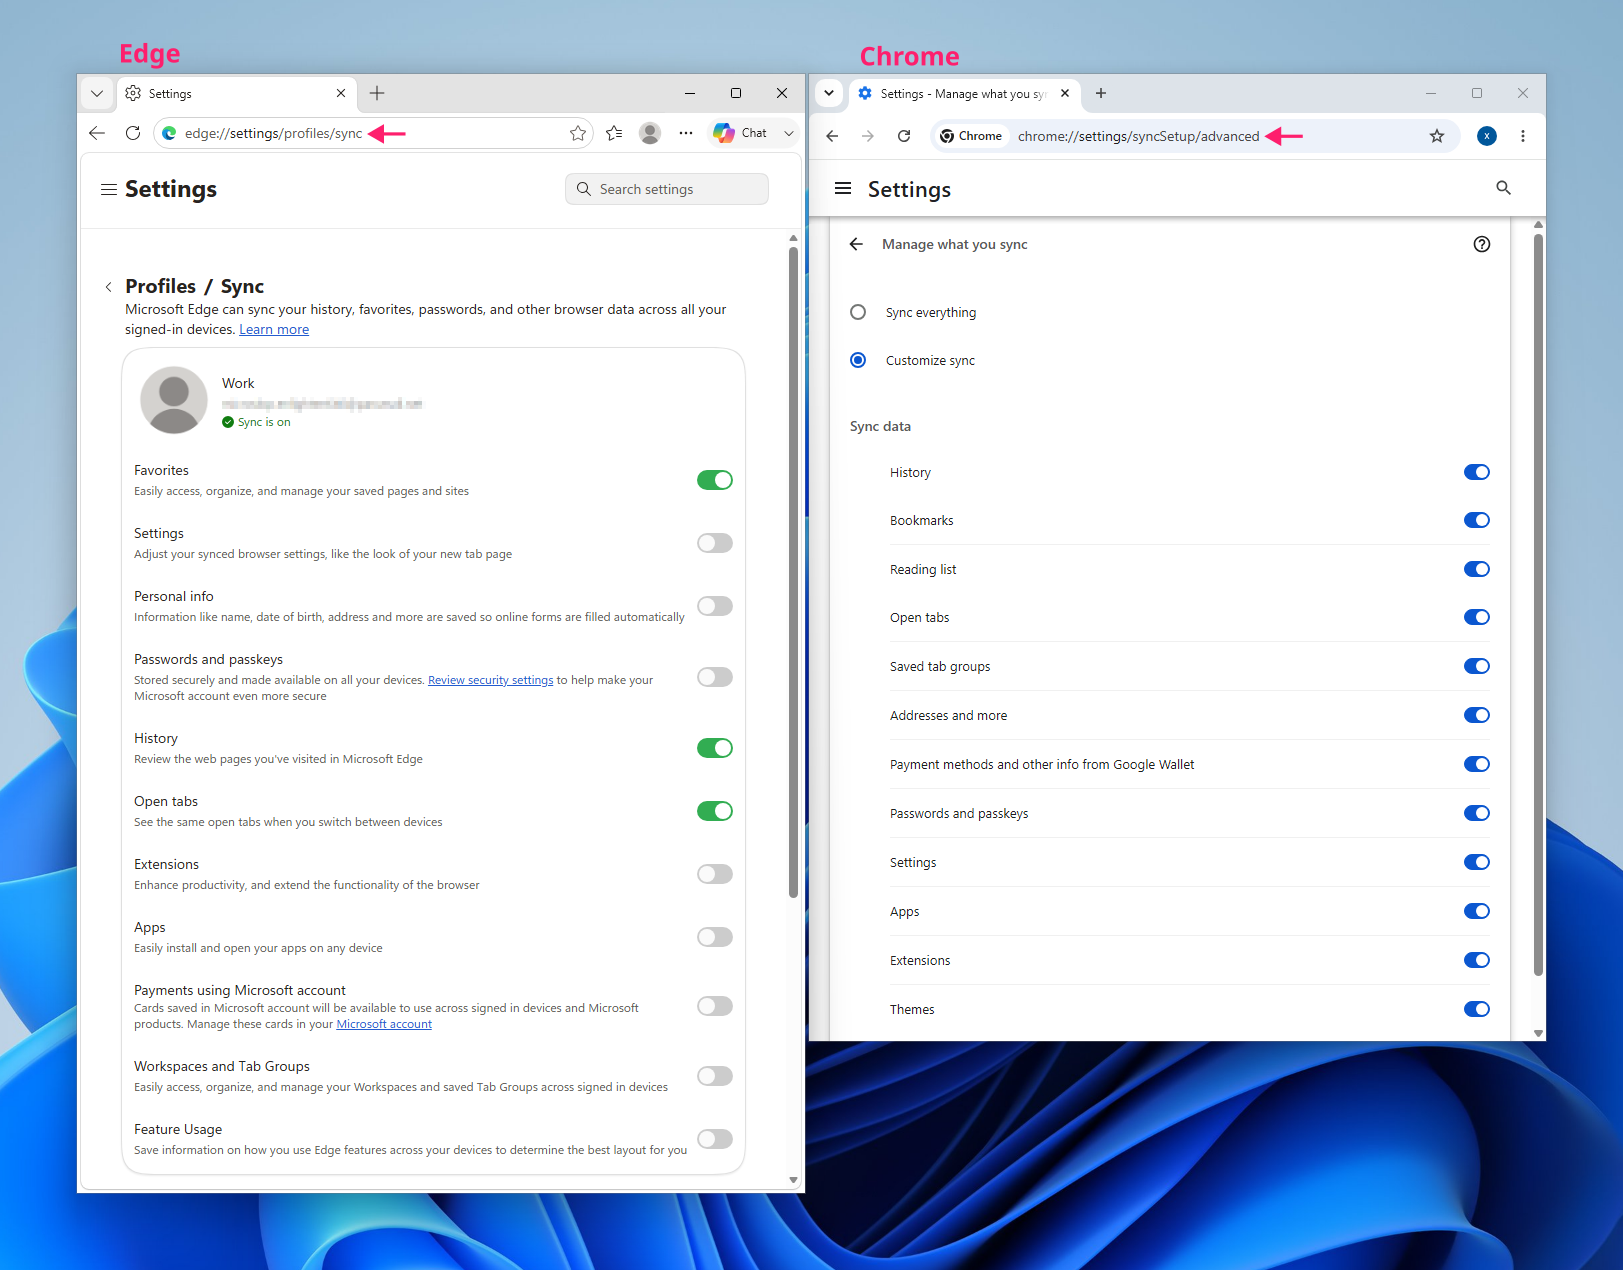This screenshot has width=1623, height=1270.
Task: Select Sync everything in Chrome
Action: pyautogui.click(x=858, y=312)
